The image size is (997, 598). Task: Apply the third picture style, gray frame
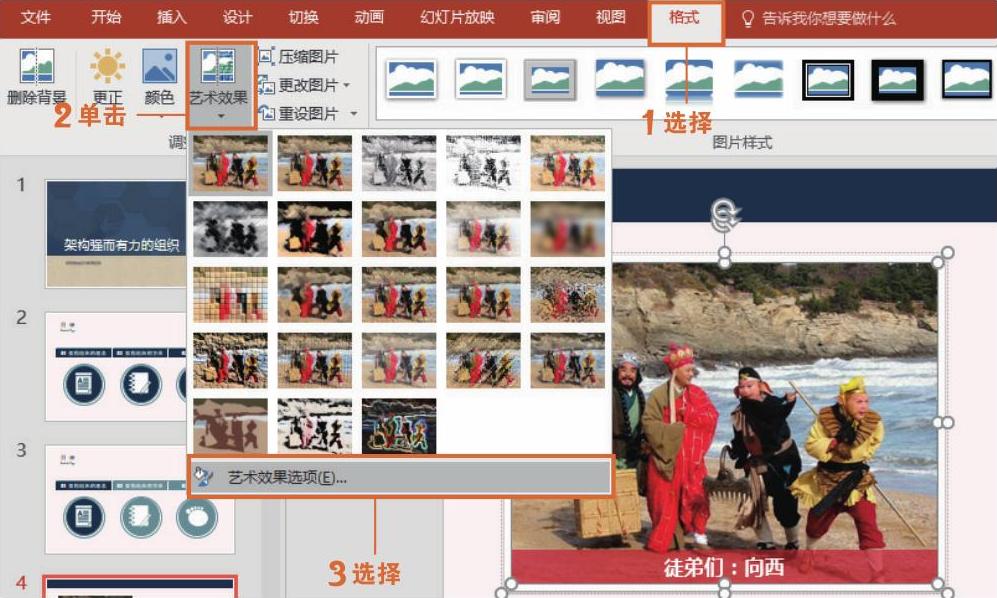pyautogui.click(x=550, y=80)
